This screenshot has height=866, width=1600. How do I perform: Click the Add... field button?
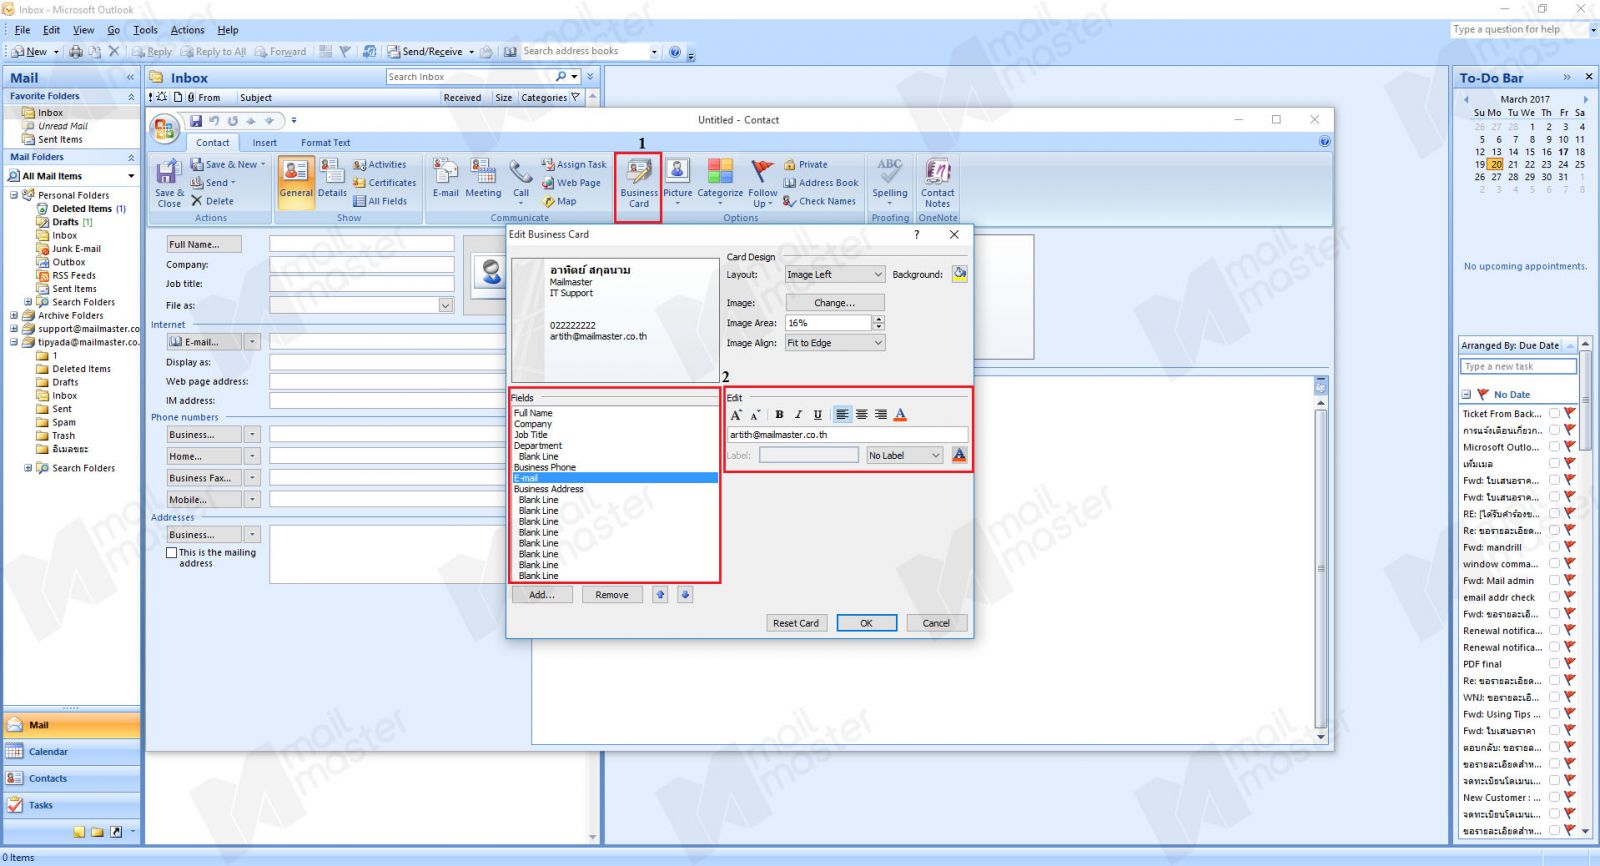[x=542, y=595]
